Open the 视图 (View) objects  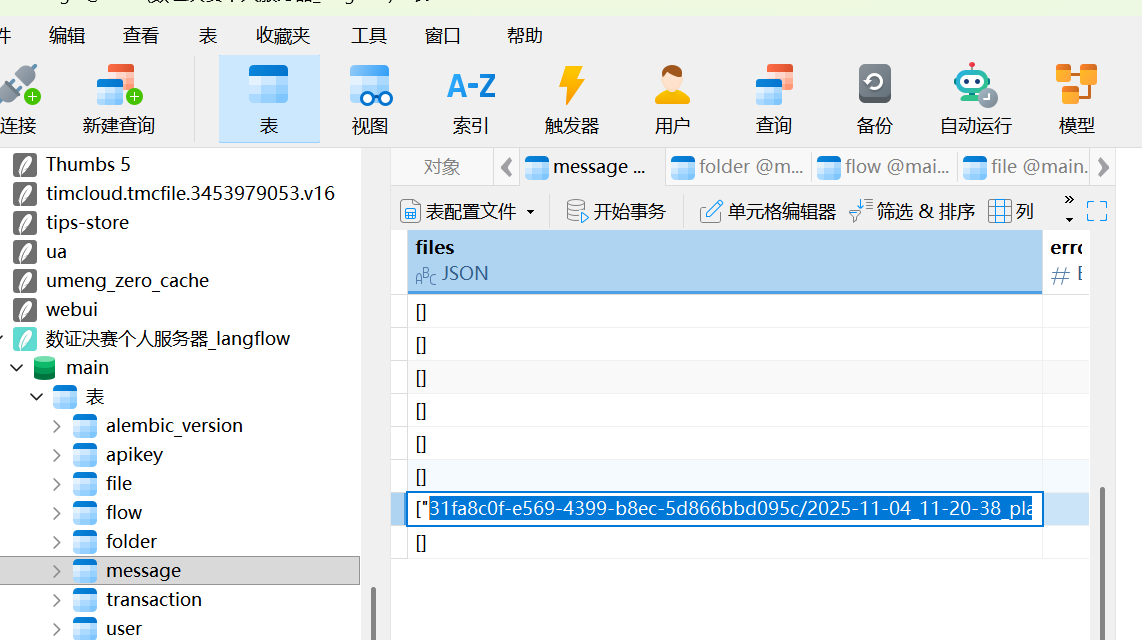[x=370, y=99]
